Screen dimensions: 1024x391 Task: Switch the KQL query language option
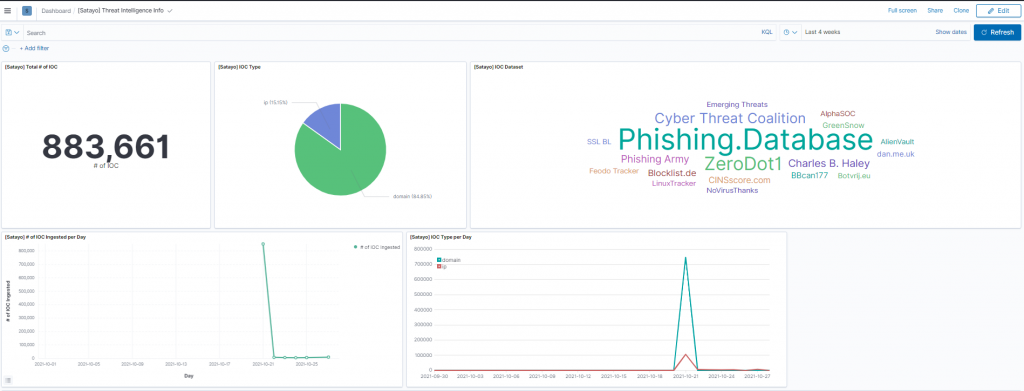767,32
